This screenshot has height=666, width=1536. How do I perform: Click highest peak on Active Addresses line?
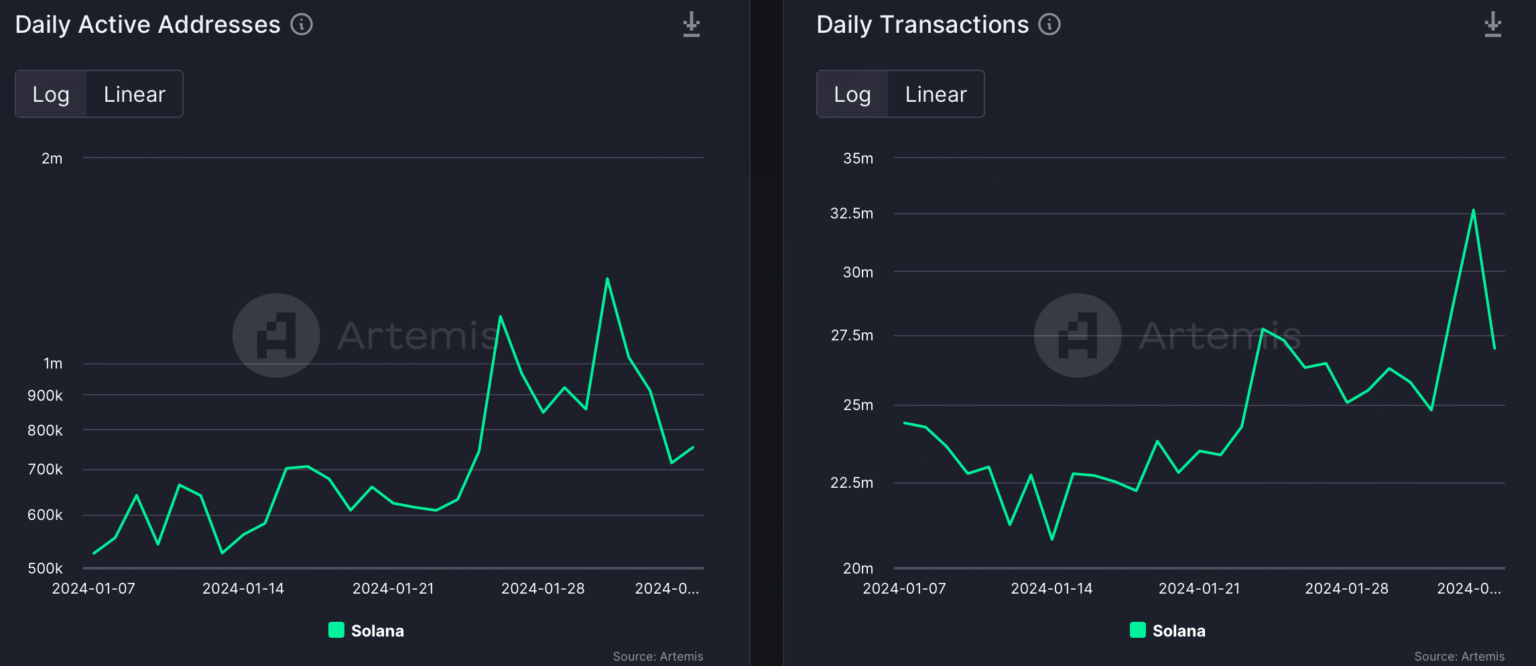(607, 279)
